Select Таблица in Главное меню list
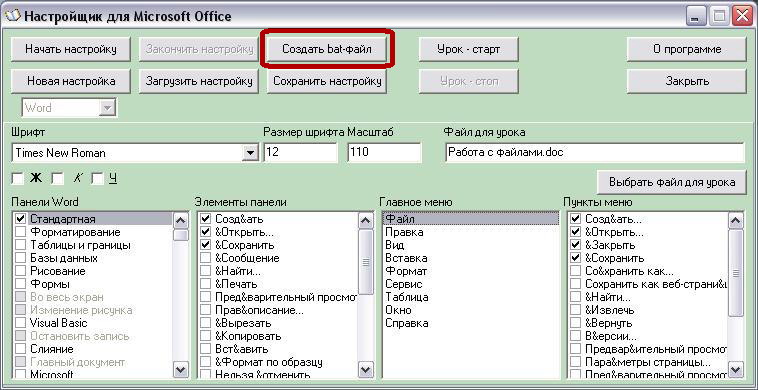758x390 pixels. 470,297
